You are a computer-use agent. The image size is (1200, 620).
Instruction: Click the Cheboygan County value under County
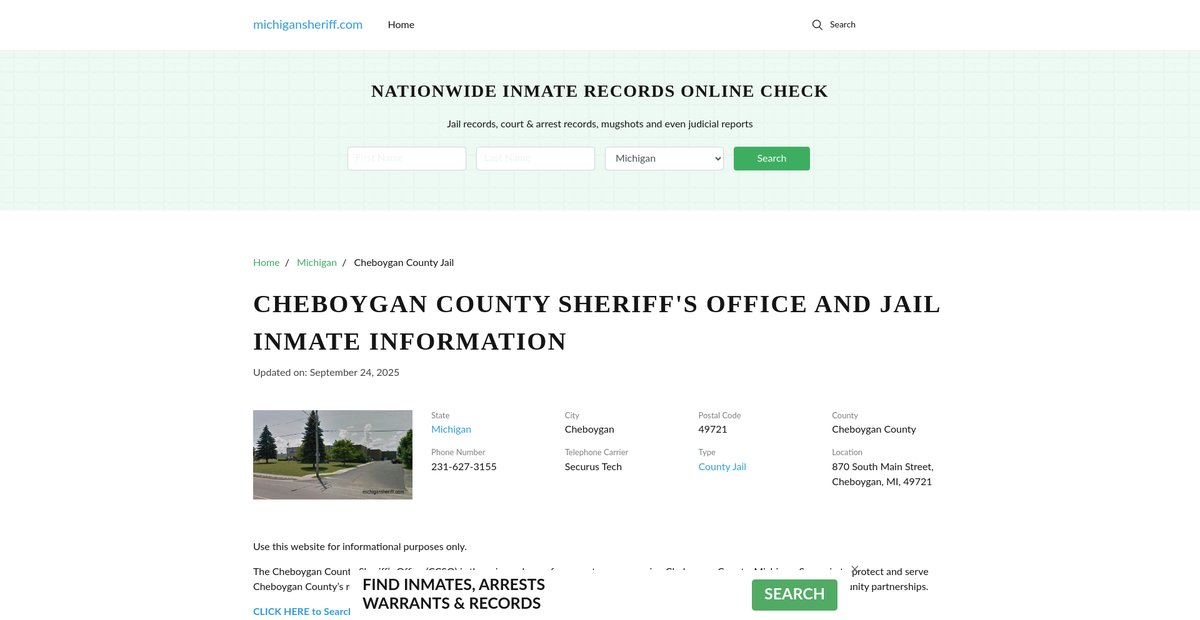coord(874,429)
